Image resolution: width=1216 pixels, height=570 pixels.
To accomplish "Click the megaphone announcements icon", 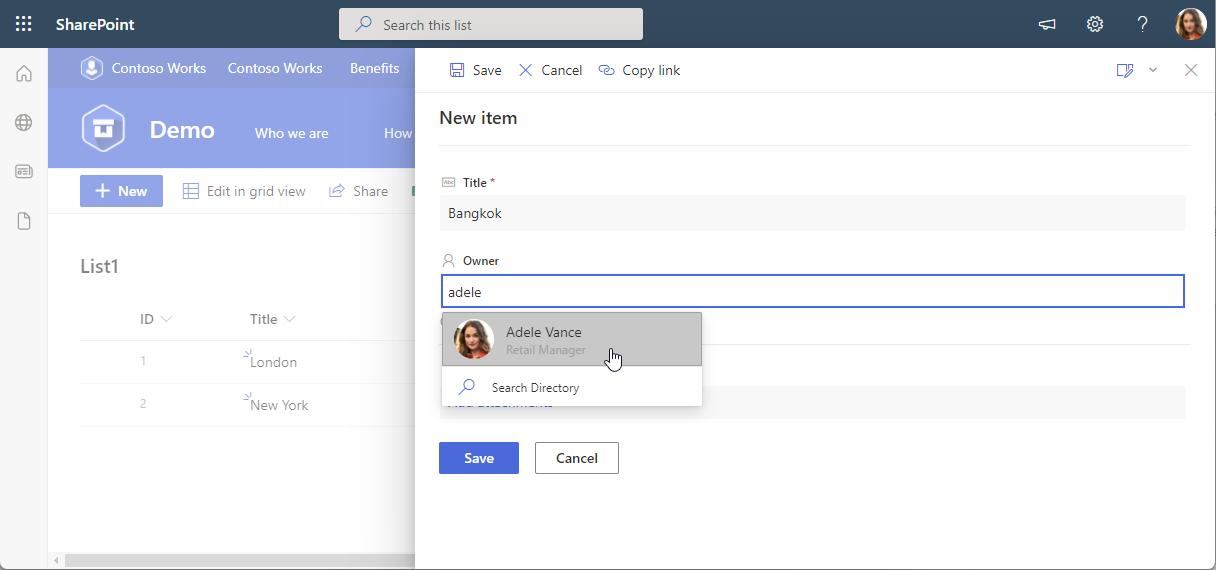I will click(x=1047, y=24).
